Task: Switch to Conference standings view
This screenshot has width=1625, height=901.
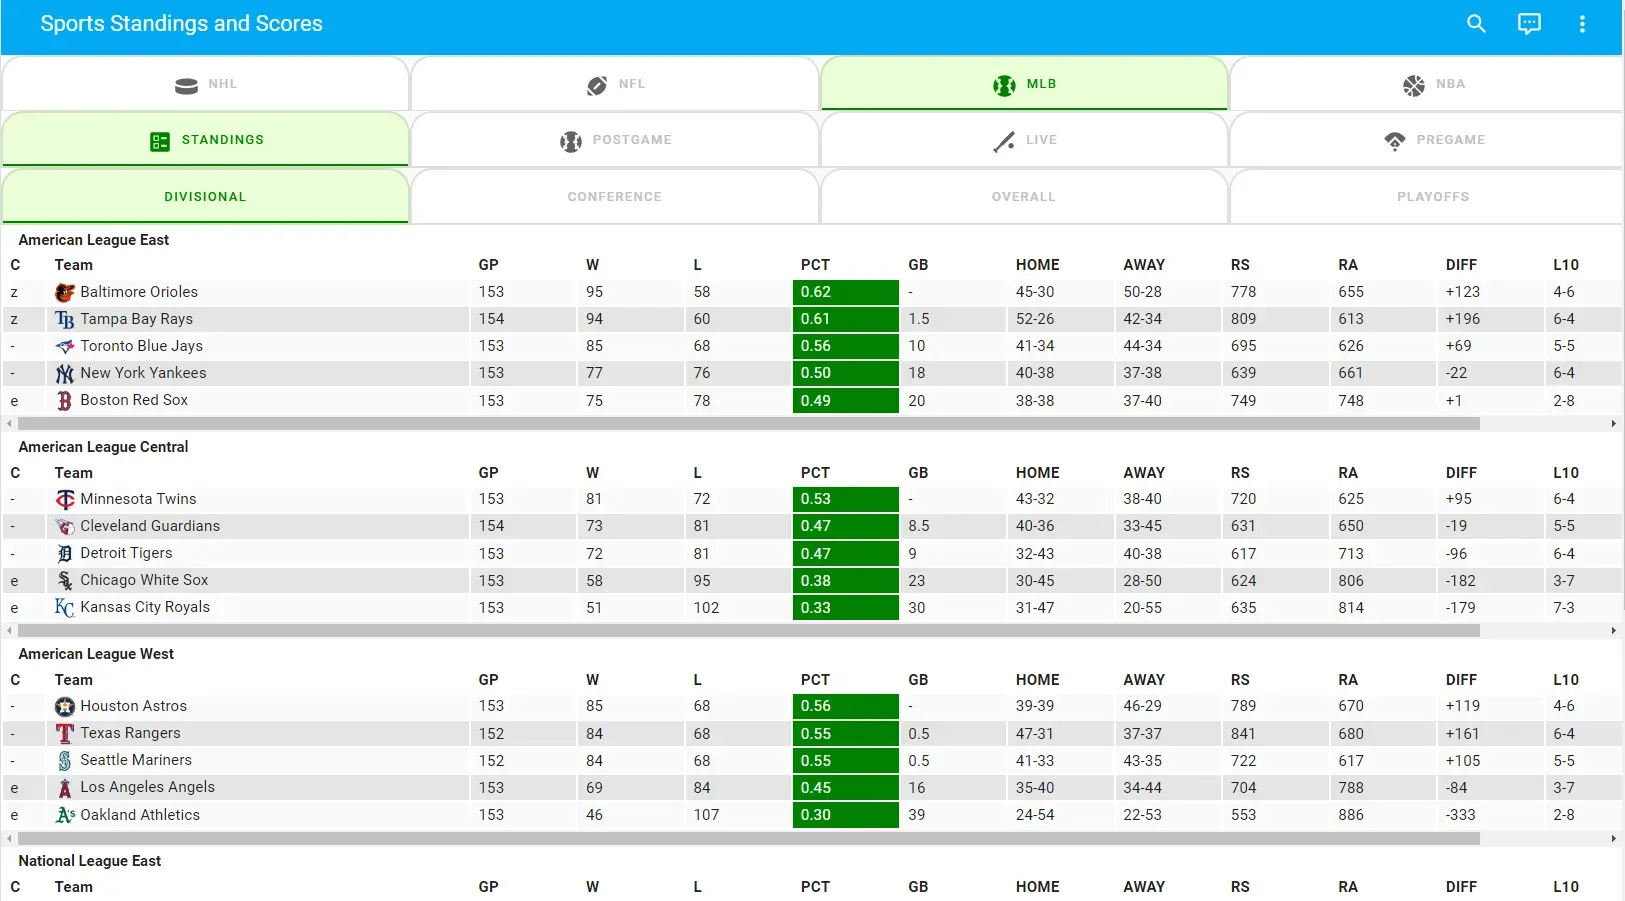Action: (x=615, y=197)
